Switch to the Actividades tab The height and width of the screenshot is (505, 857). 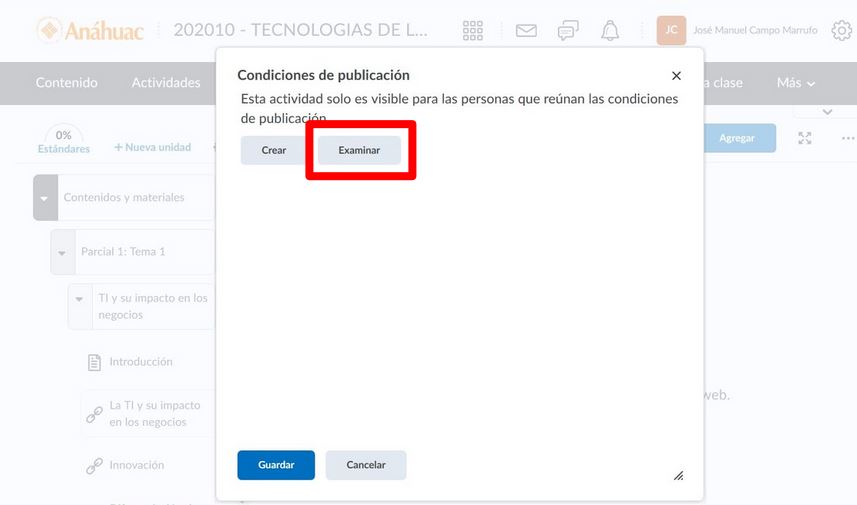pyautogui.click(x=166, y=83)
